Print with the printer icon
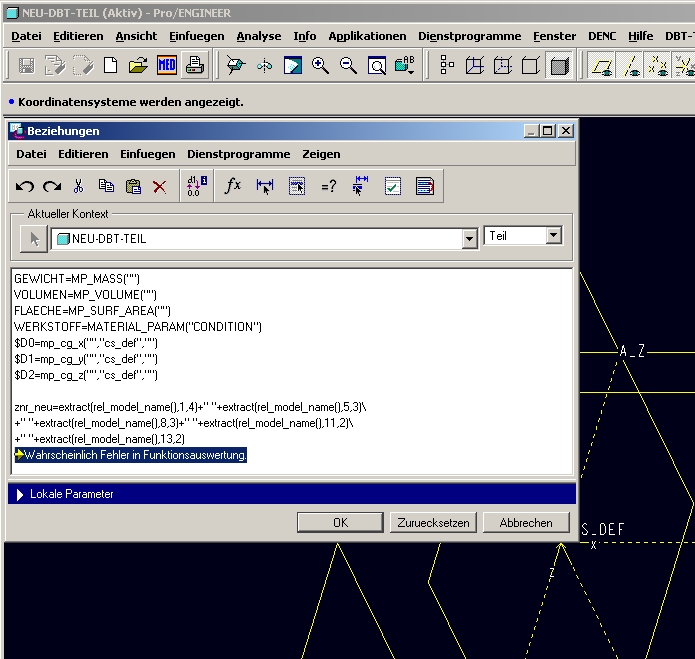 195,66
